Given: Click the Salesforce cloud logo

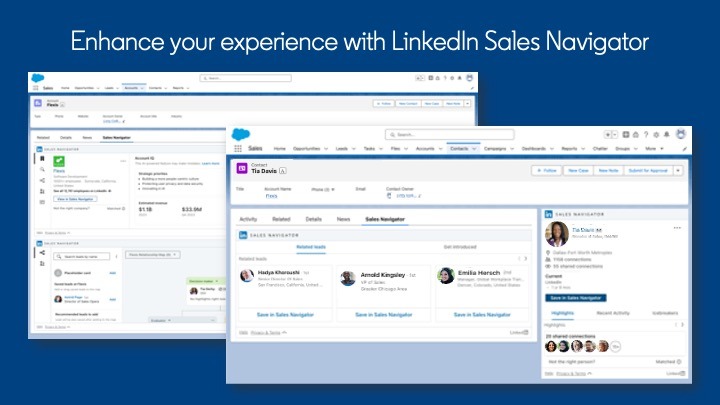Looking at the screenshot, I should point(242,133).
